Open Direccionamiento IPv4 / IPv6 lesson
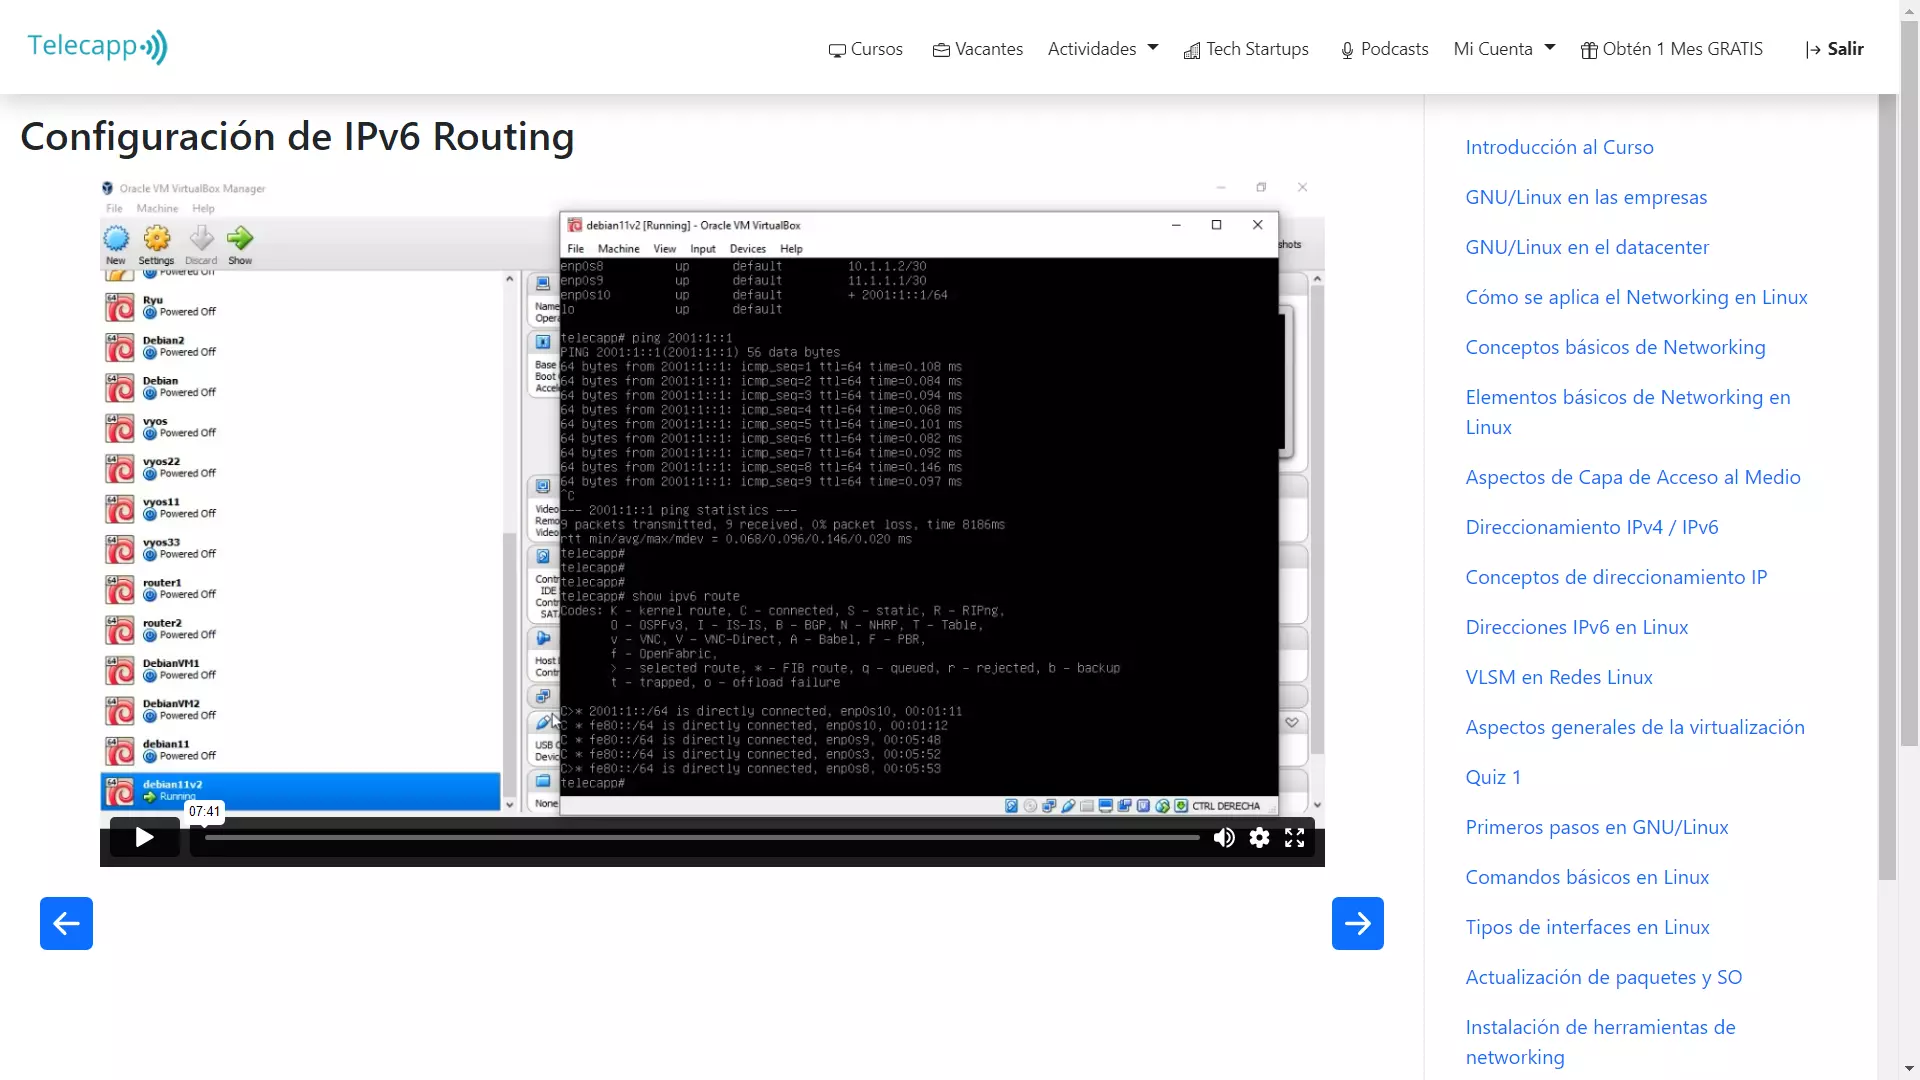 pos(1591,527)
